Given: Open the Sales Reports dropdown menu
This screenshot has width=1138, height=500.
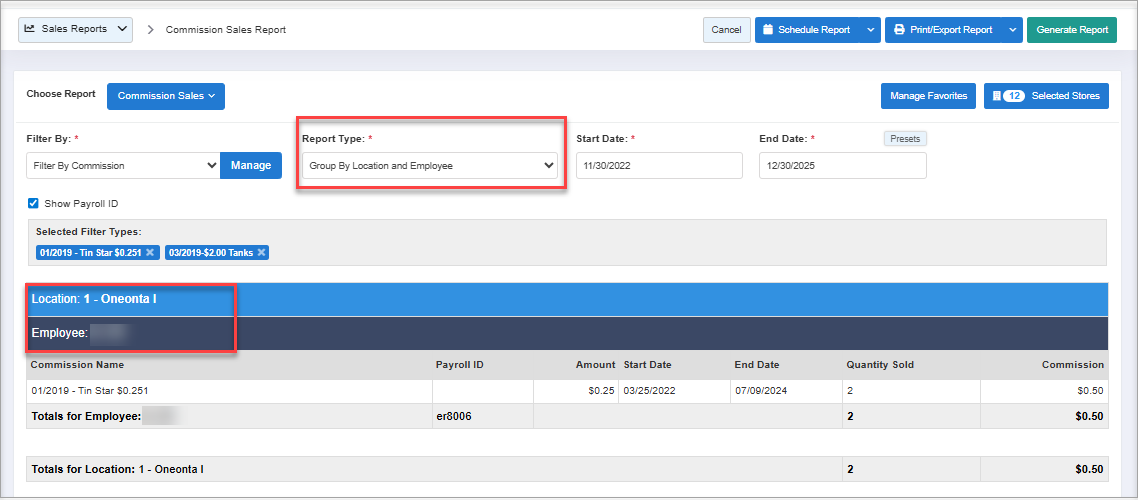Looking at the screenshot, I should coord(75,29).
